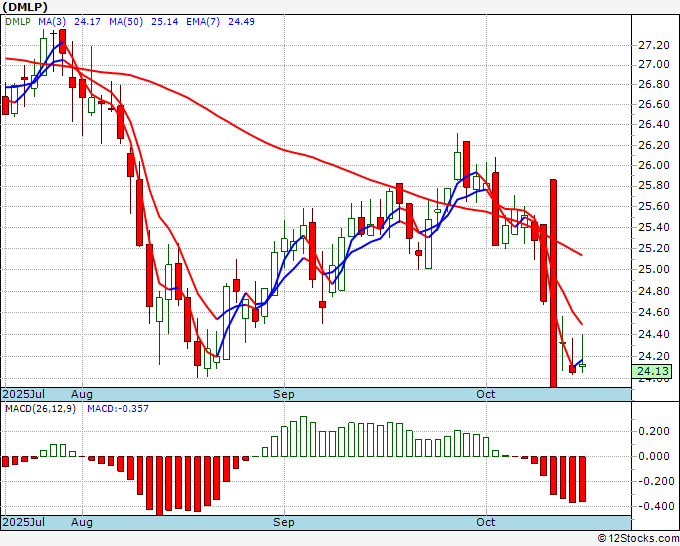
Task: Click 2025Jul on the MACD timeline
Action: point(23,522)
